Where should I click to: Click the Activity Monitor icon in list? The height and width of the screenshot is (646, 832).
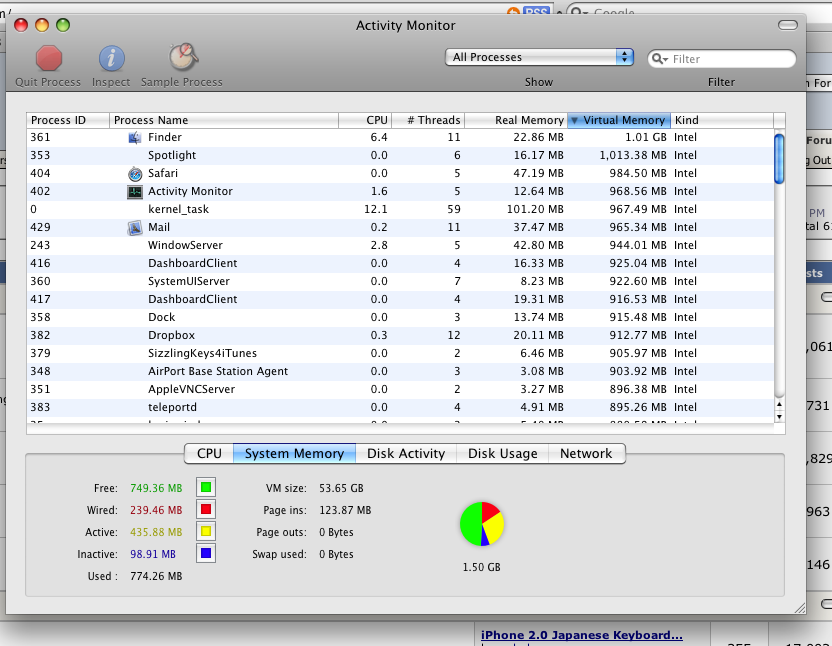135,192
